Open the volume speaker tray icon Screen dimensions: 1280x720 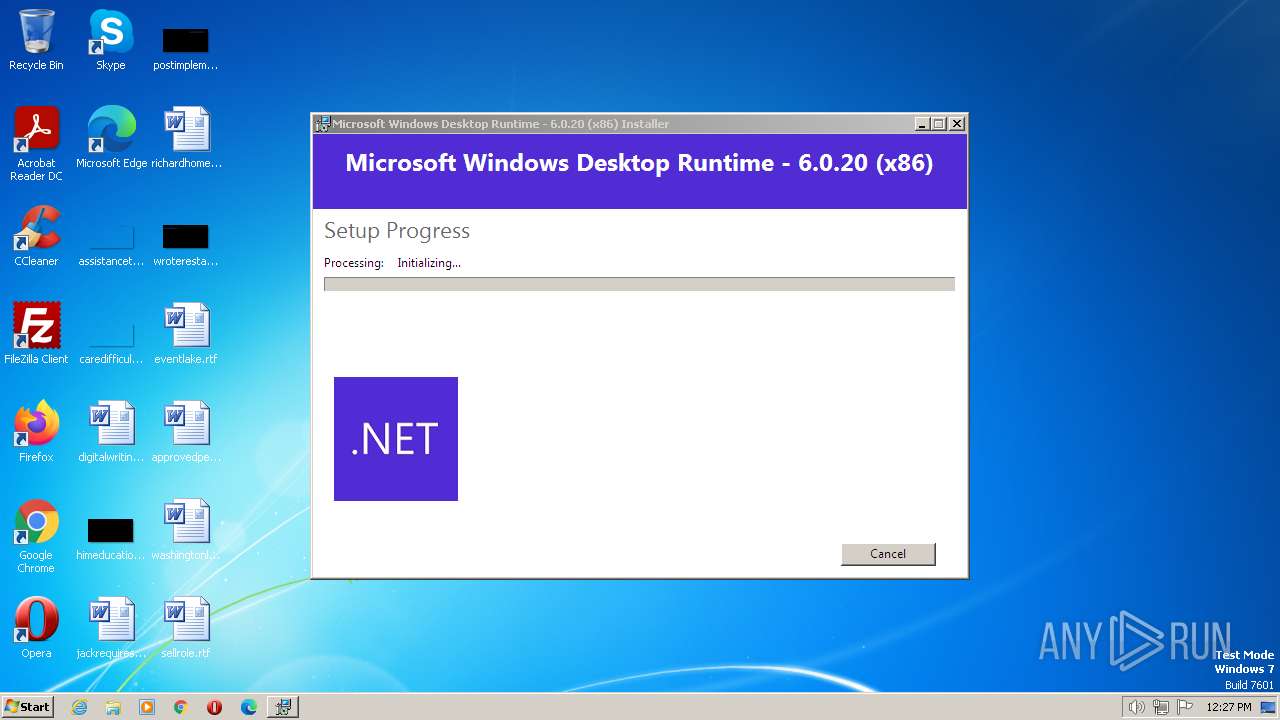pos(1136,707)
